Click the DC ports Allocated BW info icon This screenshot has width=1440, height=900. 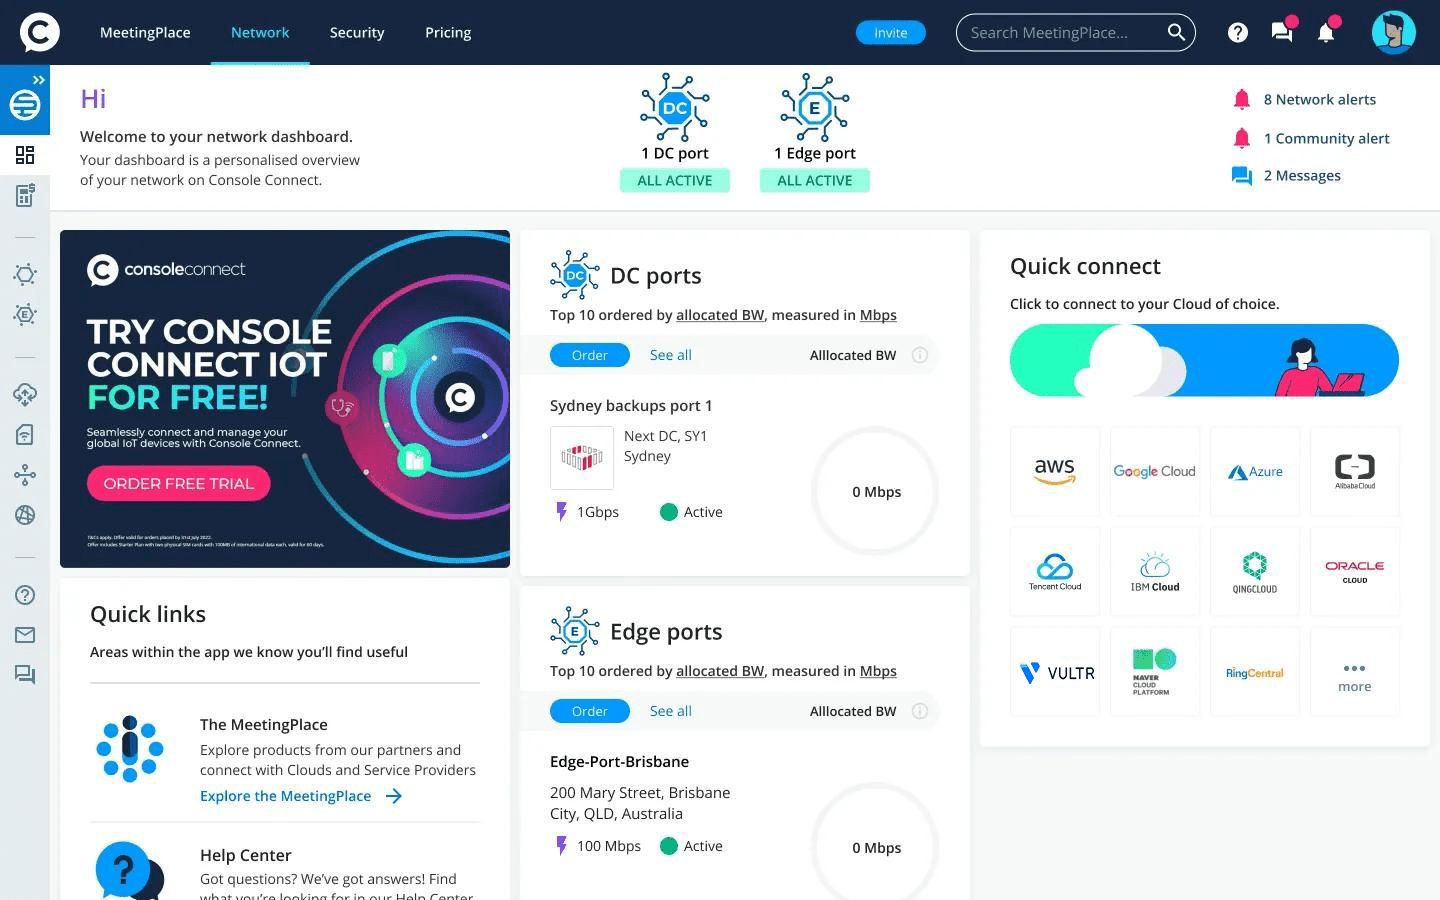(x=920, y=355)
